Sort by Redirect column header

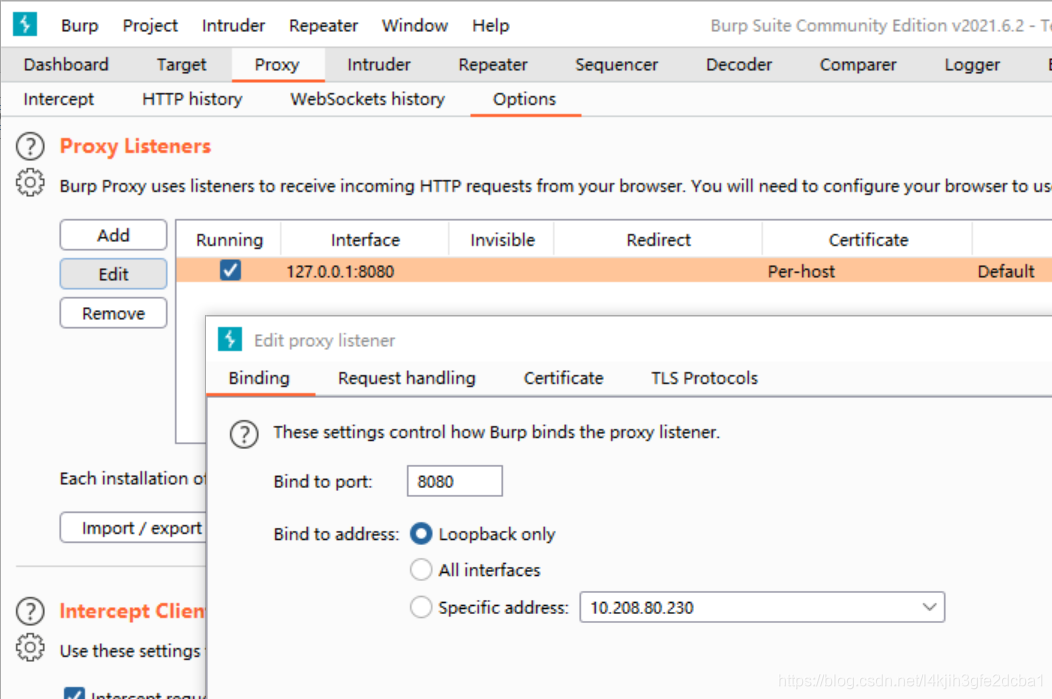coord(658,239)
